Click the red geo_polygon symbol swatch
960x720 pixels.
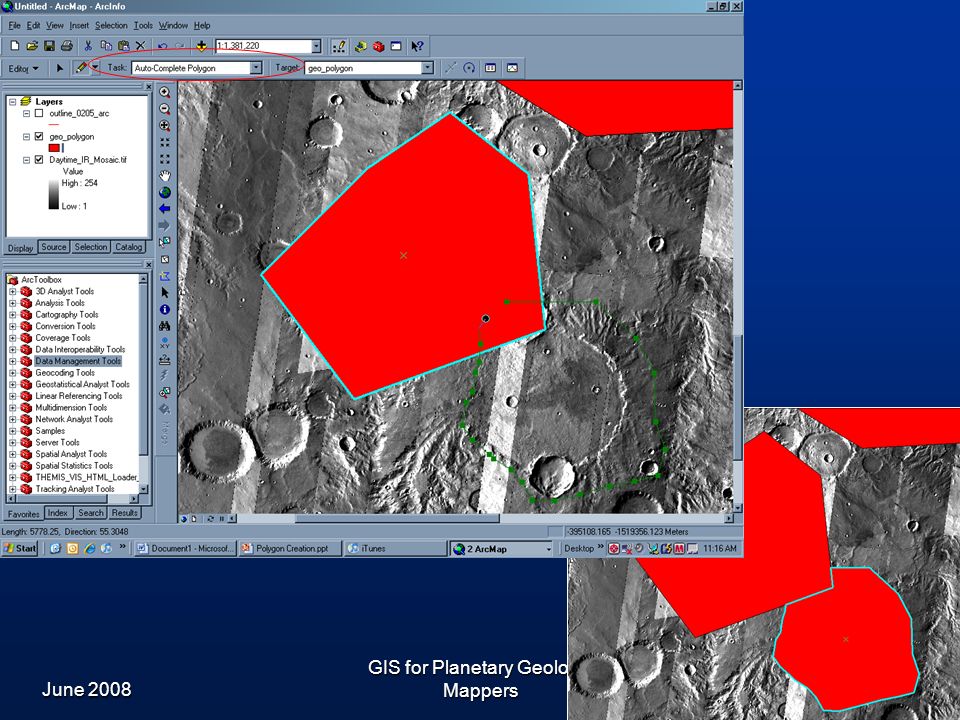(54, 148)
